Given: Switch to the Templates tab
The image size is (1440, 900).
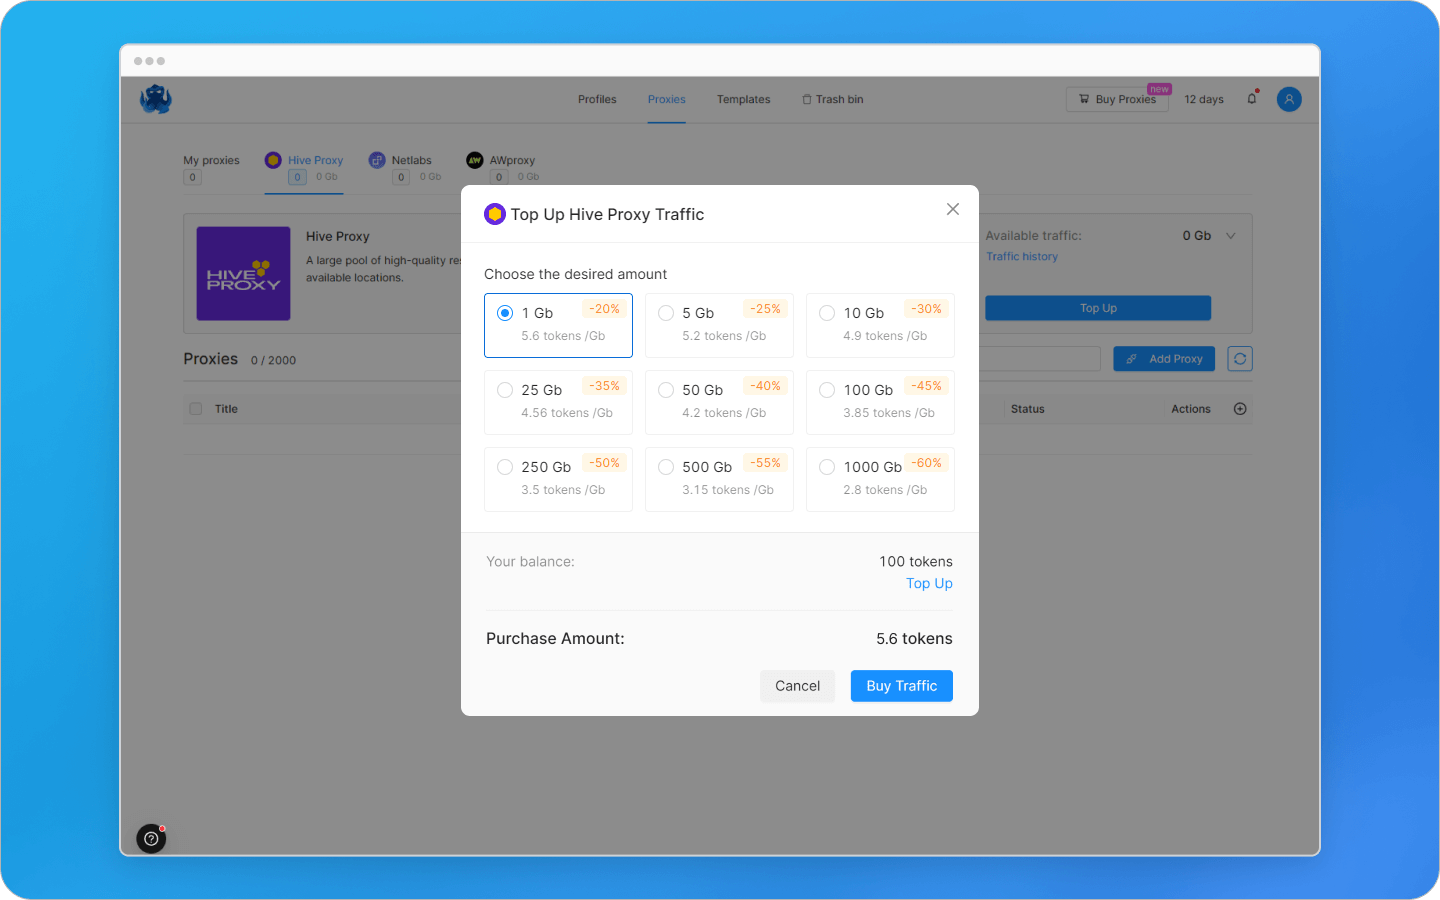Looking at the screenshot, I should pyautogui.click(x=743, y=99).
